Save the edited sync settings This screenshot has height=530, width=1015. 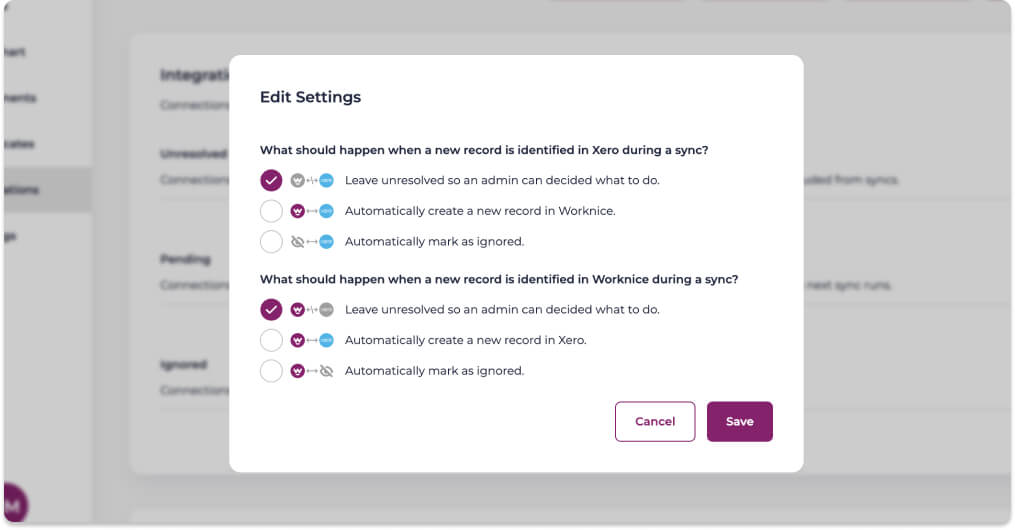[739, 421]
